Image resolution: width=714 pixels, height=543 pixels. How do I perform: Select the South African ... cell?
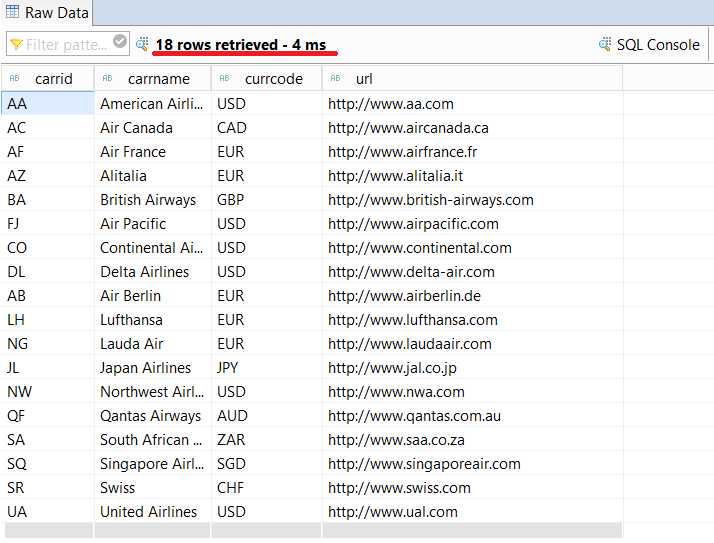point(153,440)
